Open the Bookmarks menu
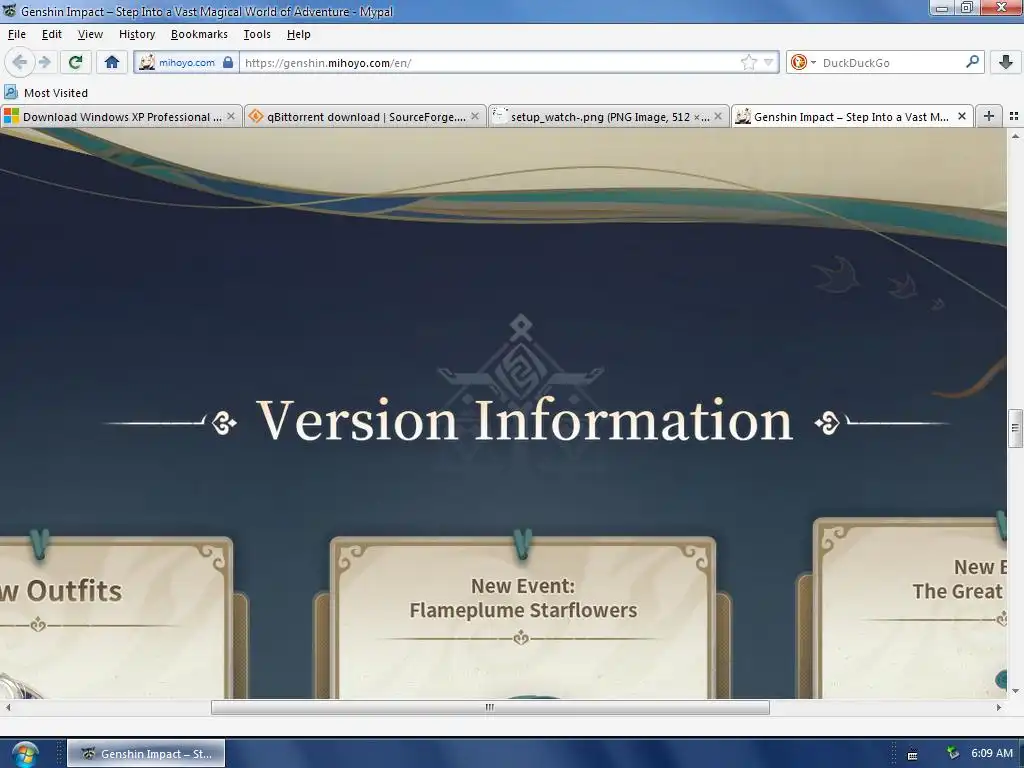Image resolution: width=1024 pixels, height=768 pixels. pyautogui.click(x=199, y=34)
